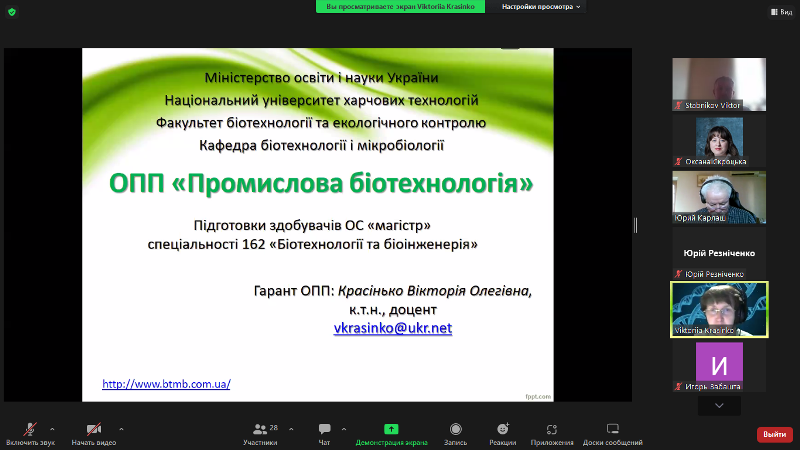Select Stobnikov Victor video thumbnail
The width and height of the screenshot is (800, 450).
coord(719,84)
